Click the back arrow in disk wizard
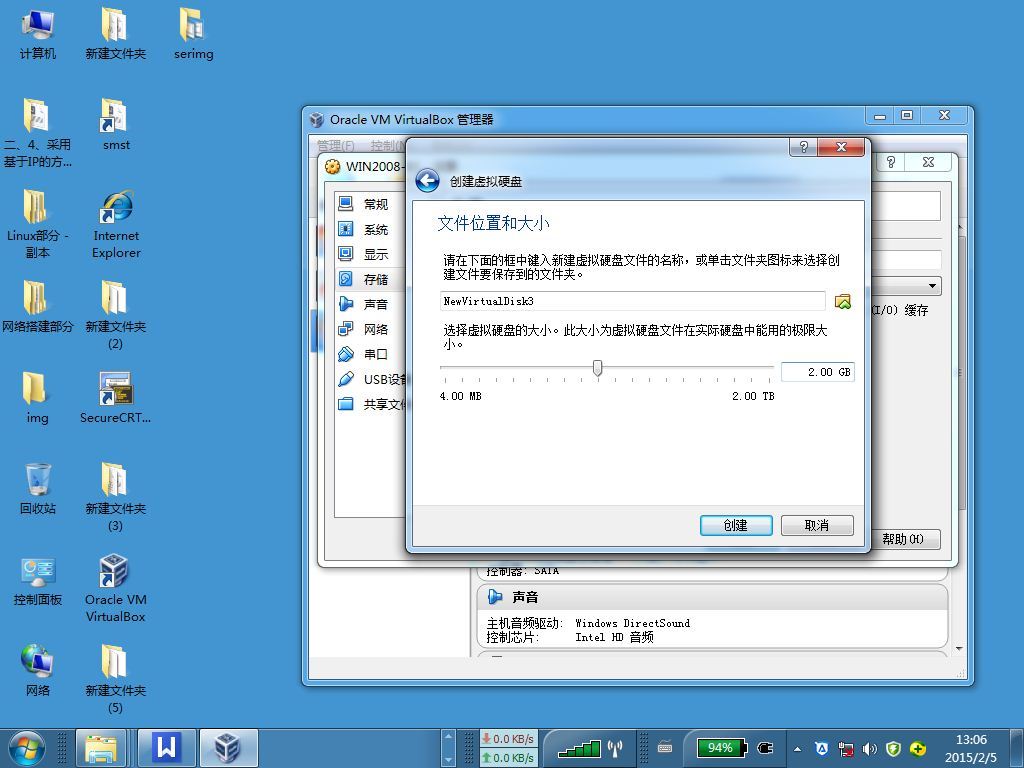The height and width of the screenshot is (768, 1024). pyautogui.click(x=428, y=181)
